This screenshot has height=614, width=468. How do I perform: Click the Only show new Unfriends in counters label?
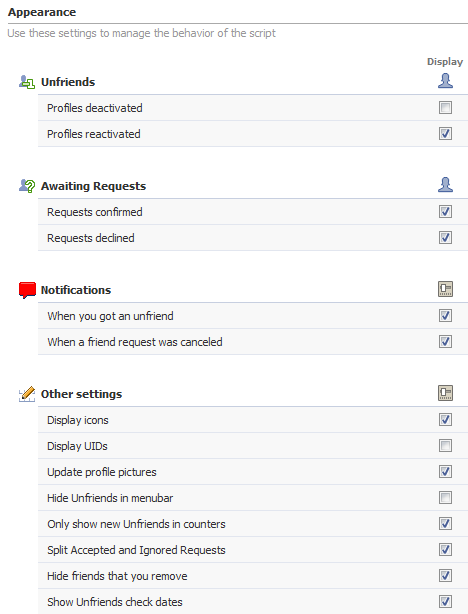click(x=136, y=524)
